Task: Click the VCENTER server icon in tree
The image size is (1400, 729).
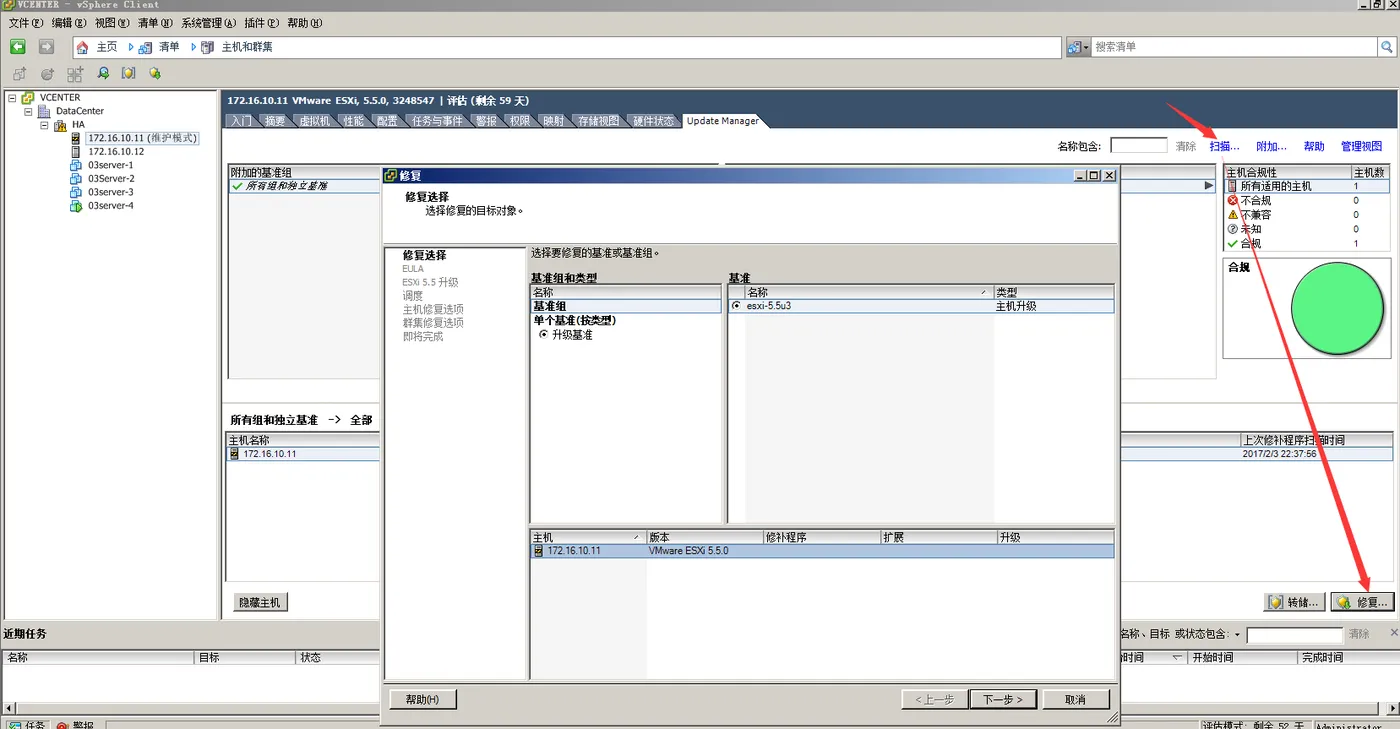Action: tap(28, 98)
